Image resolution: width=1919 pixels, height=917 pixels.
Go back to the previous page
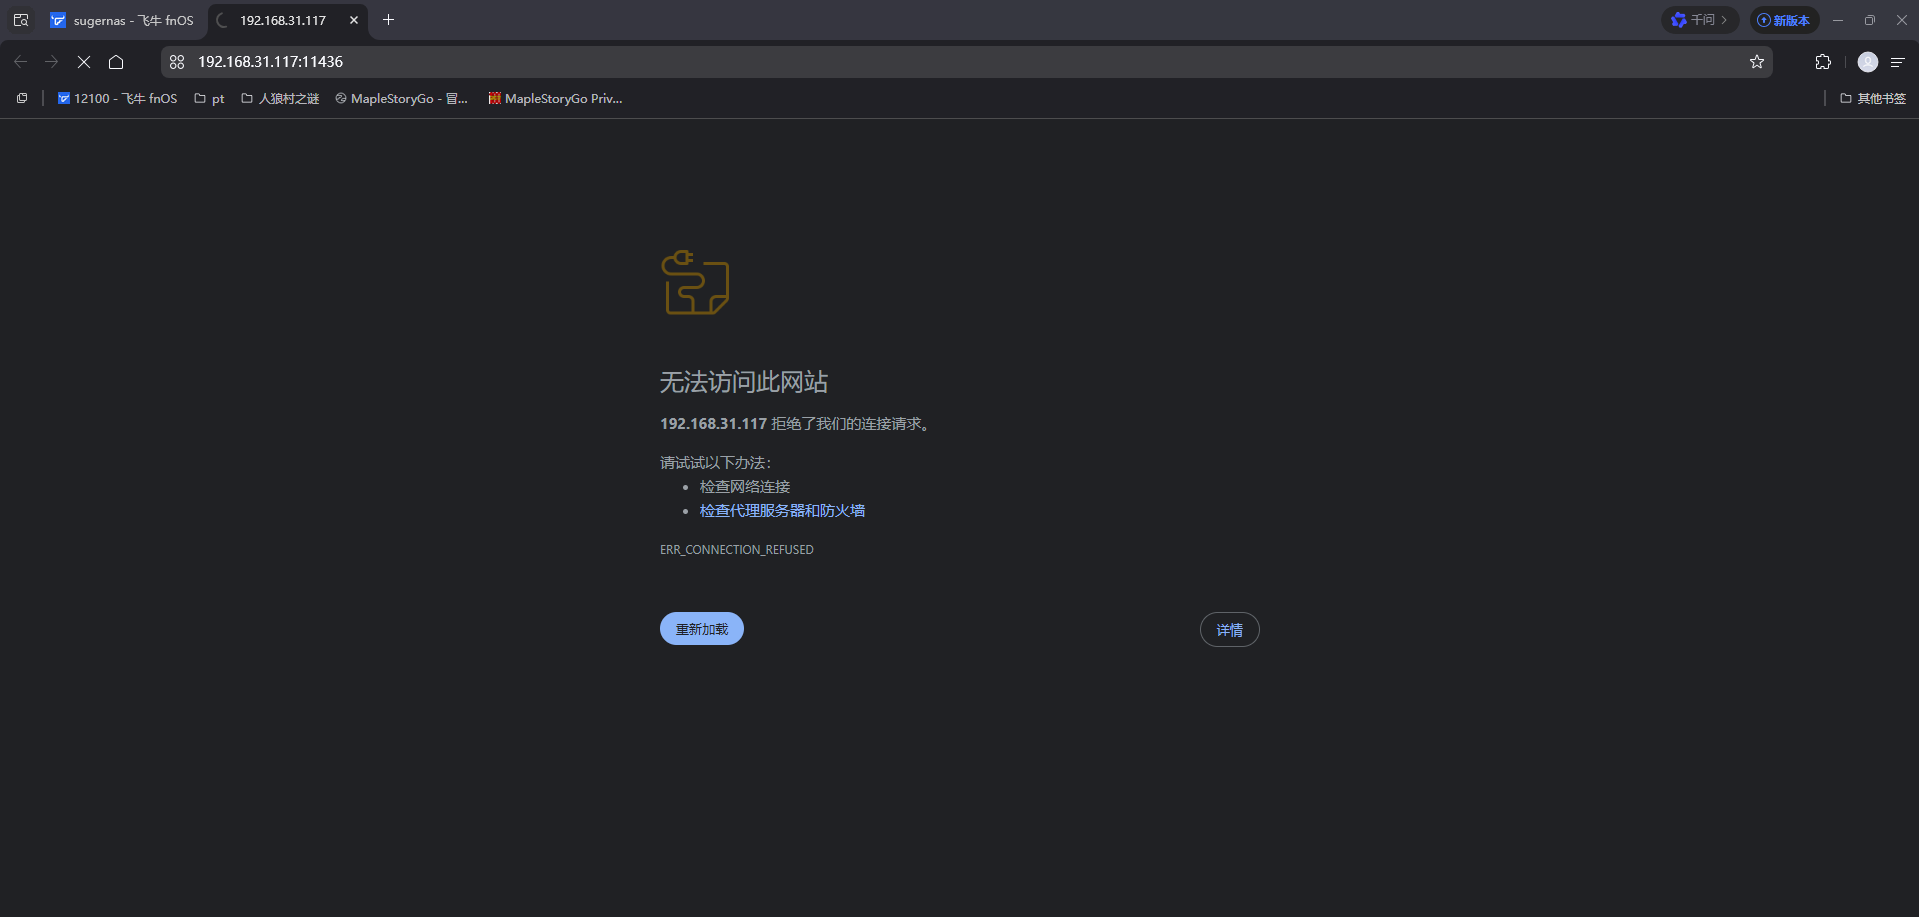[21, 62]
